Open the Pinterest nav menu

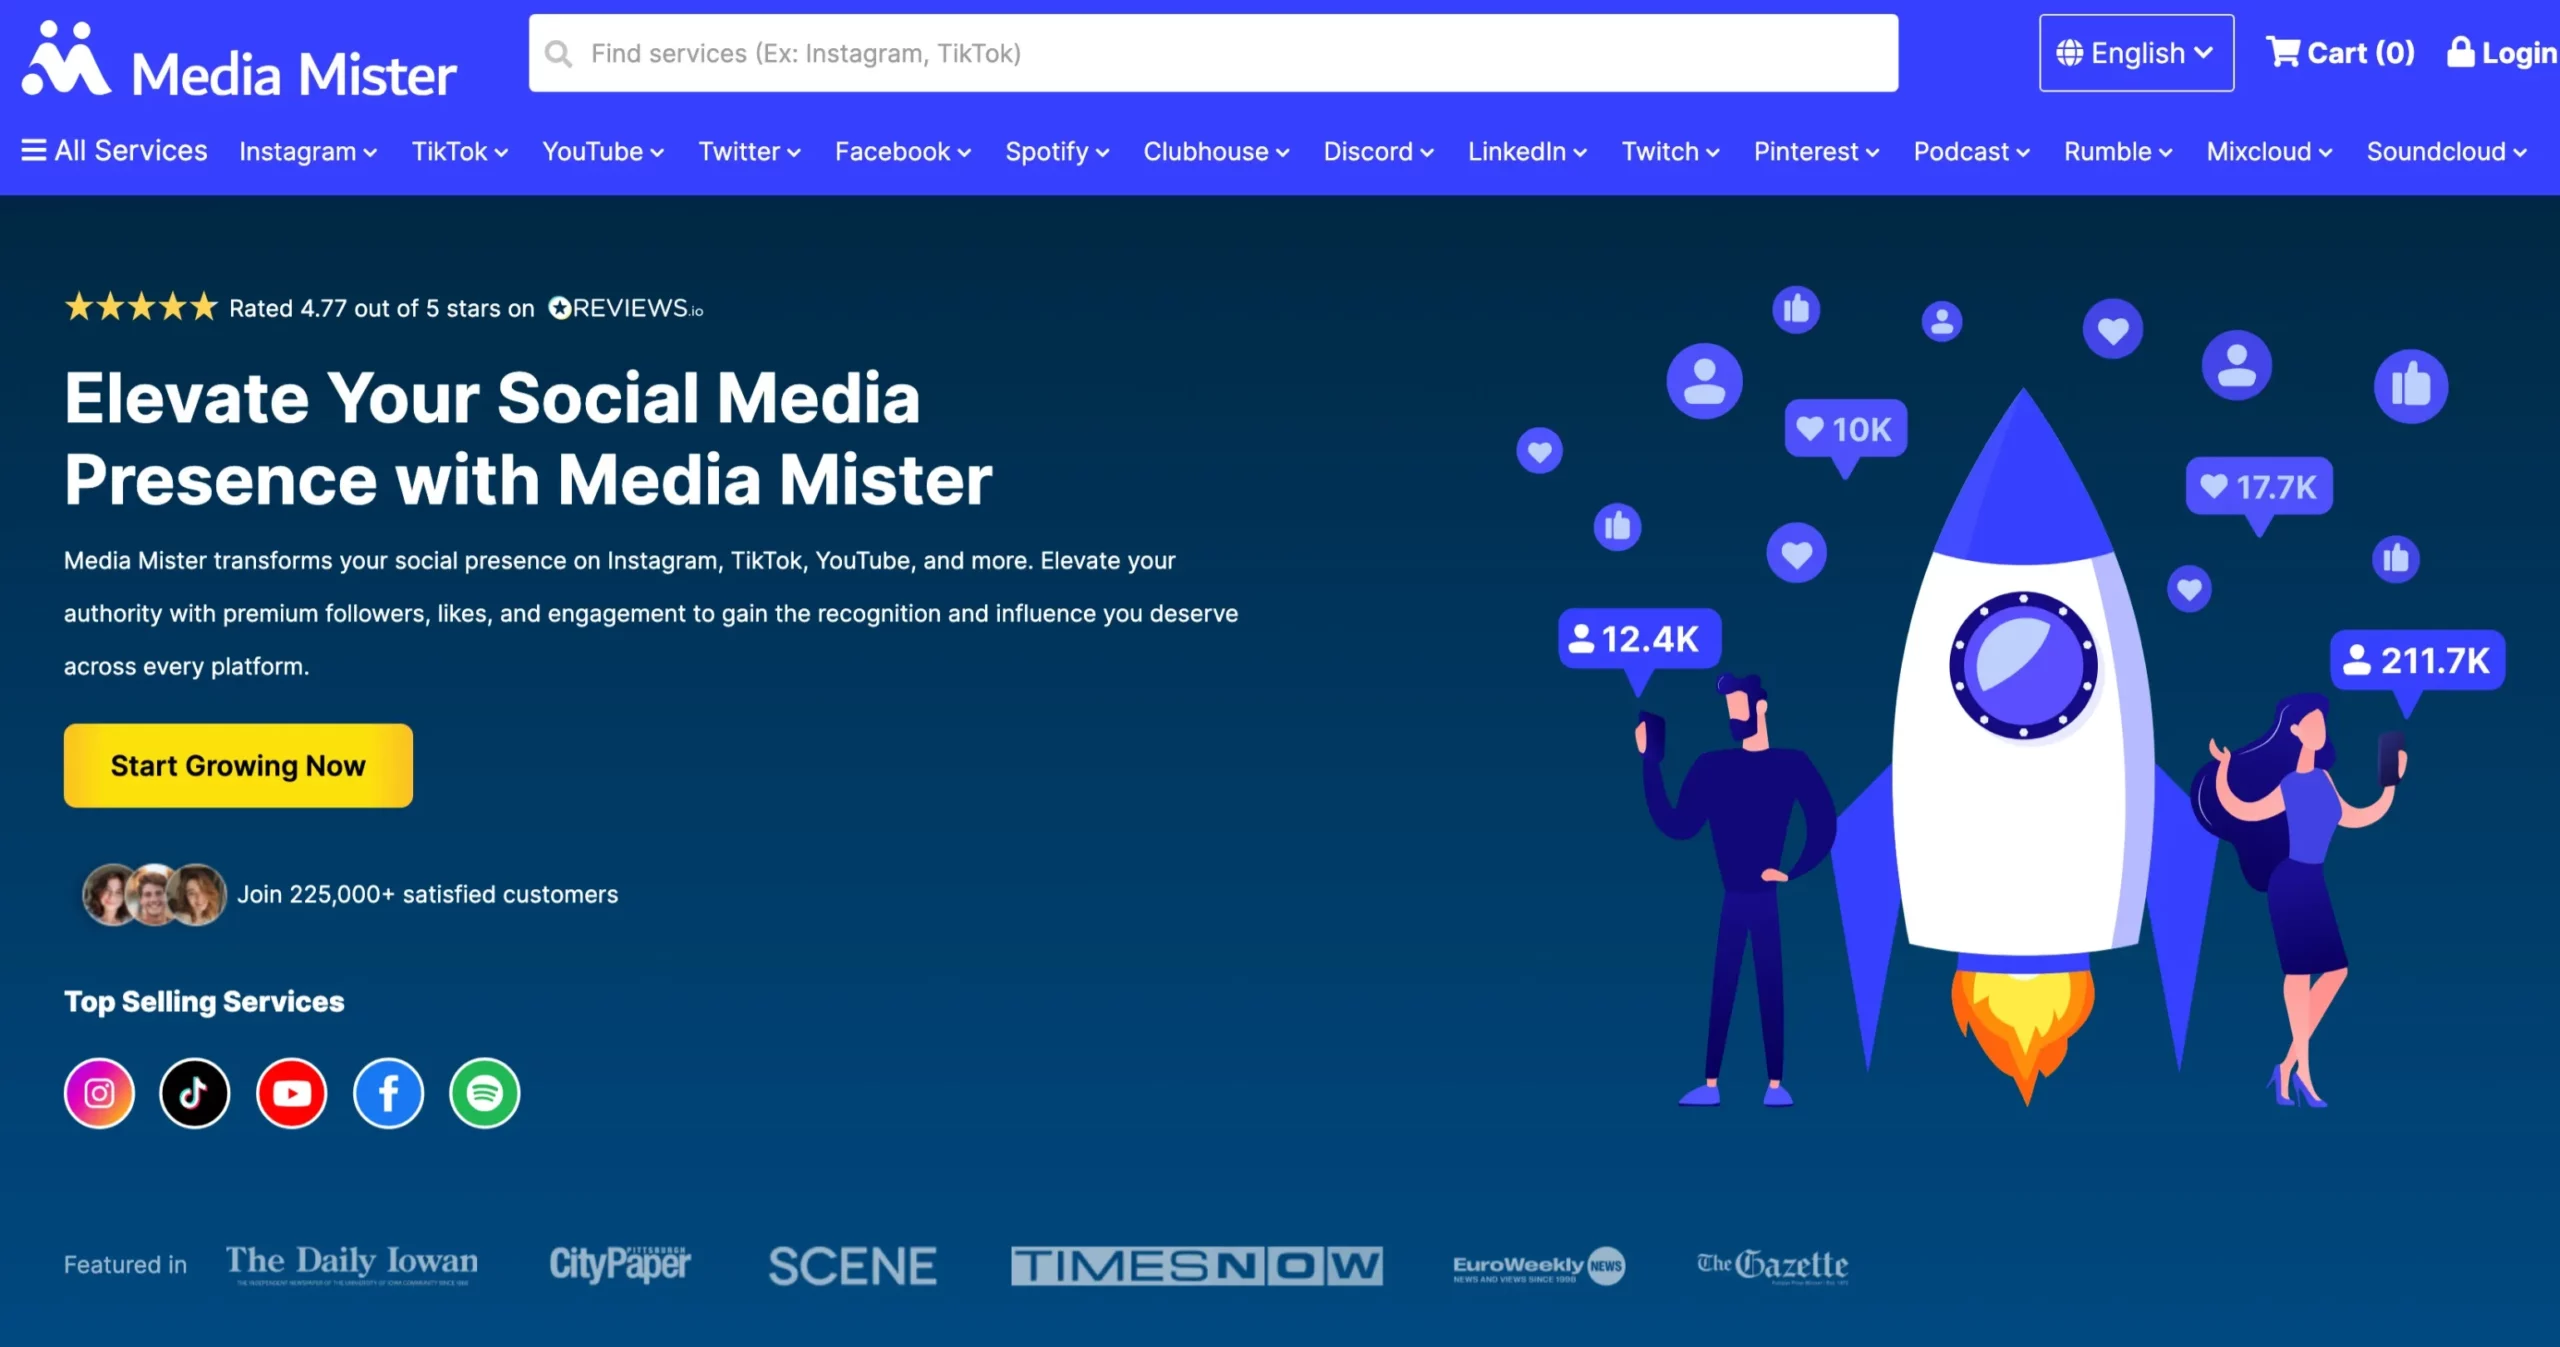click(1816, 152)
